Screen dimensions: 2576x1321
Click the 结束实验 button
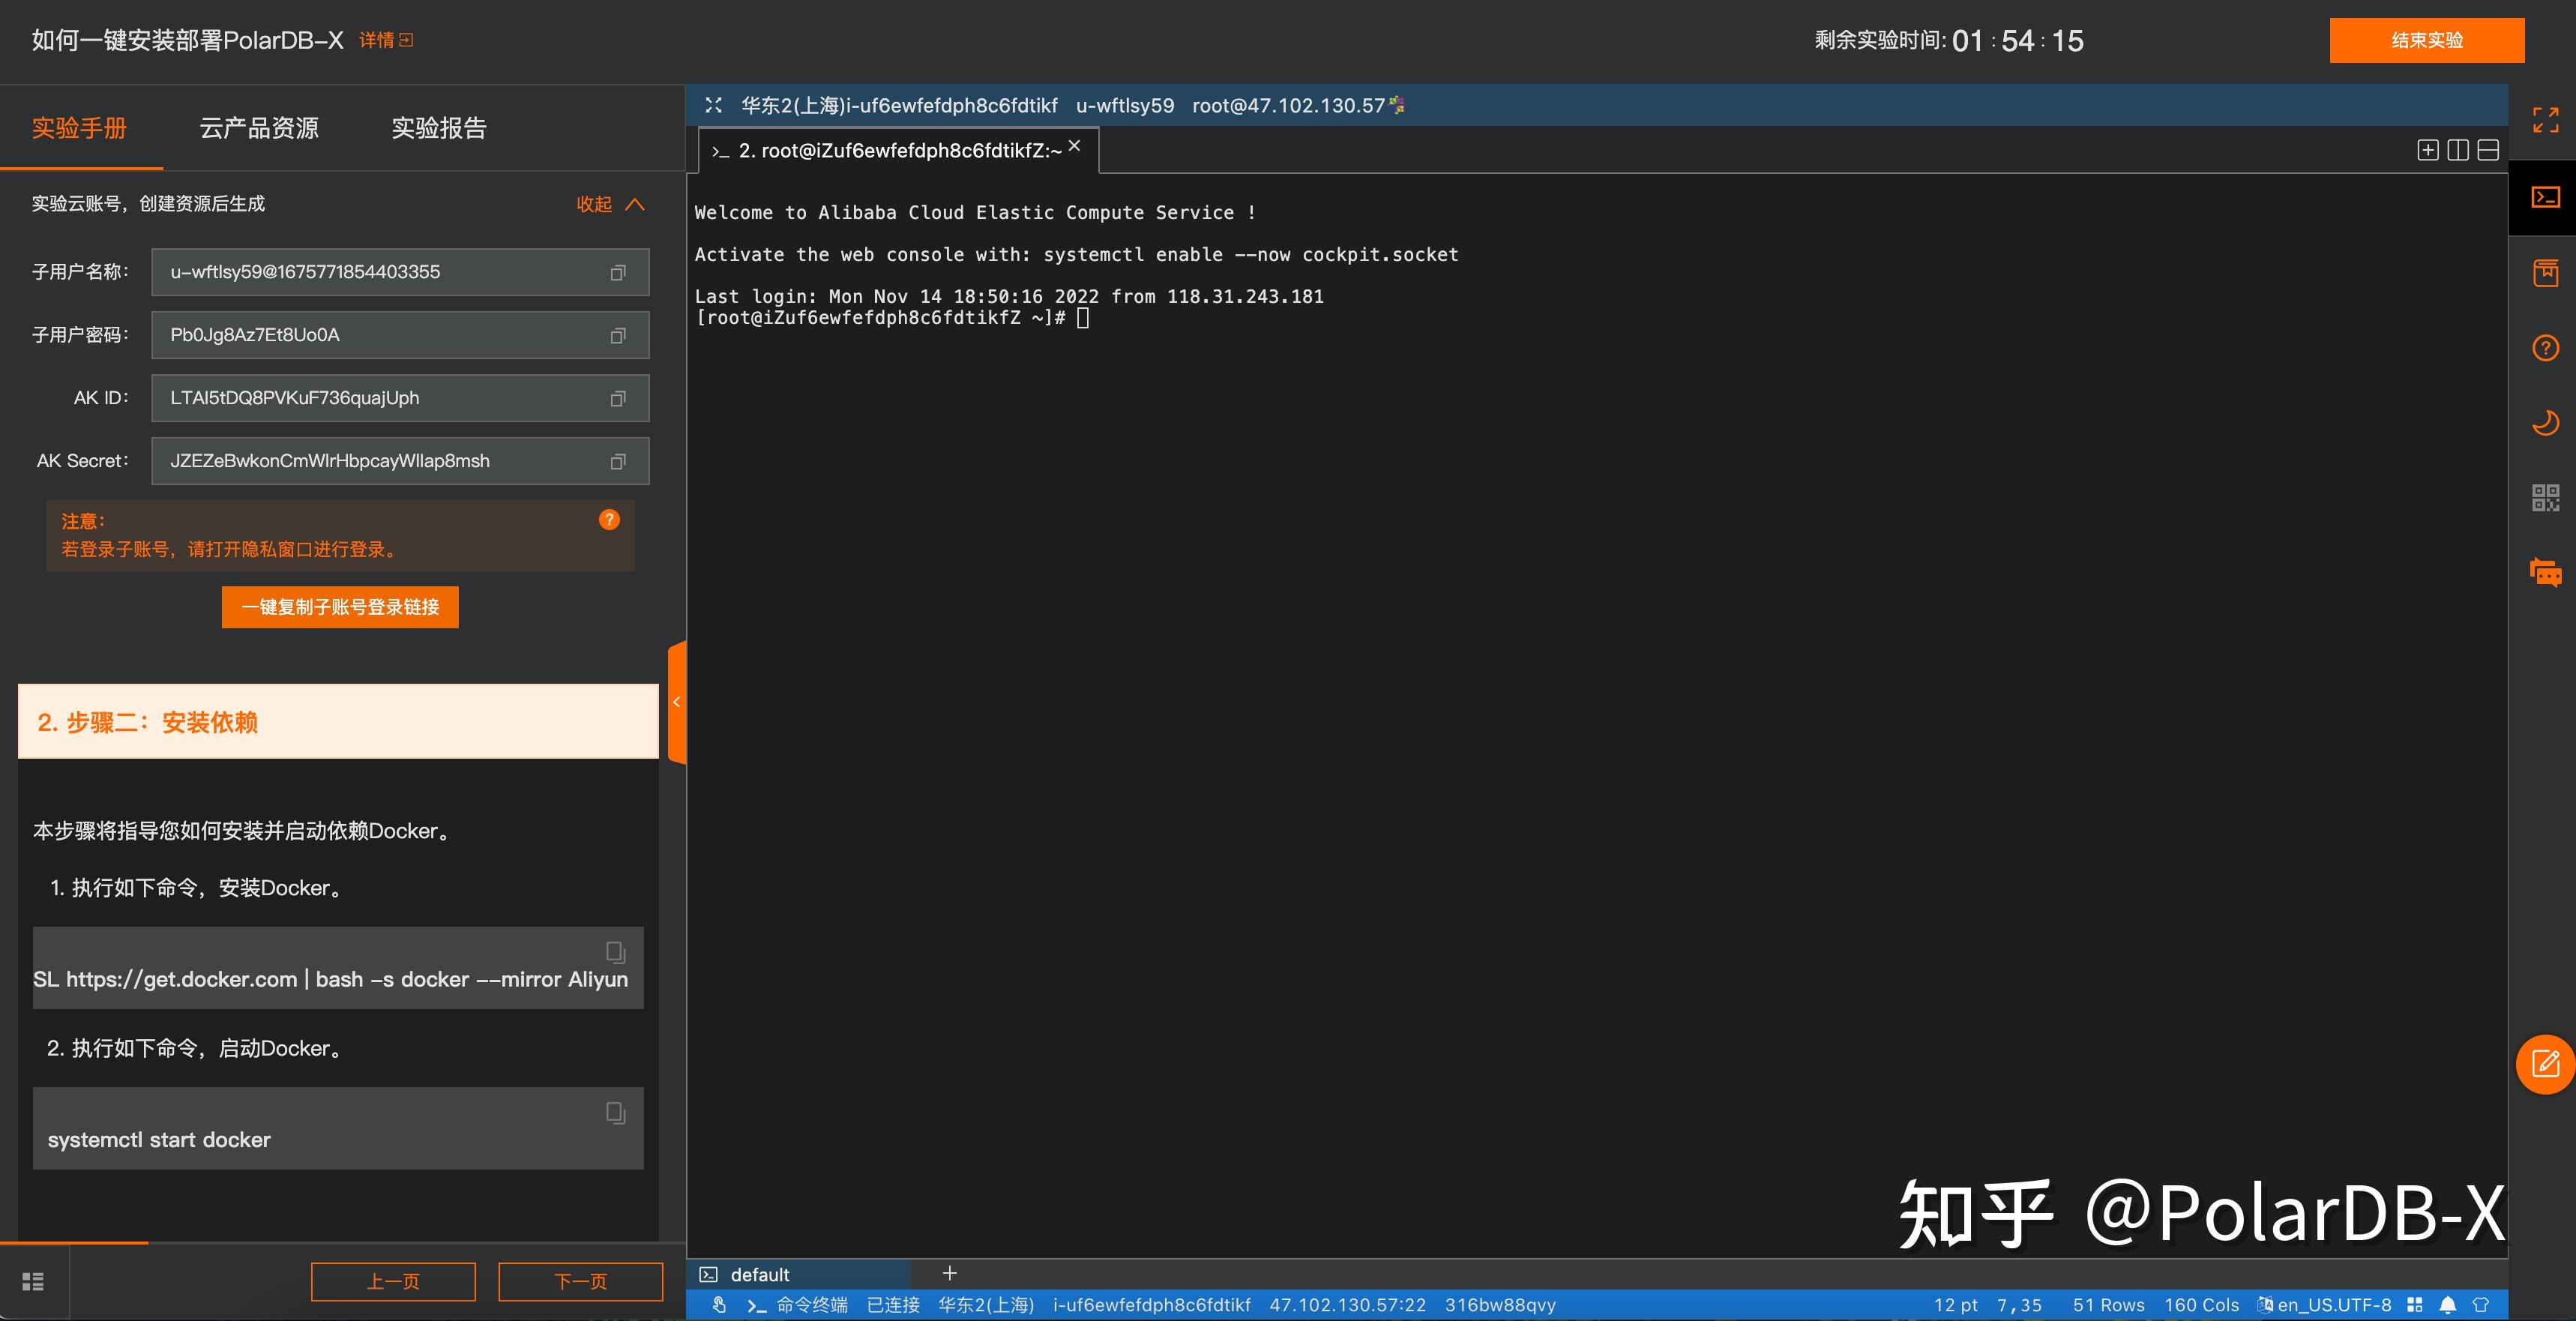(2426, 41)
